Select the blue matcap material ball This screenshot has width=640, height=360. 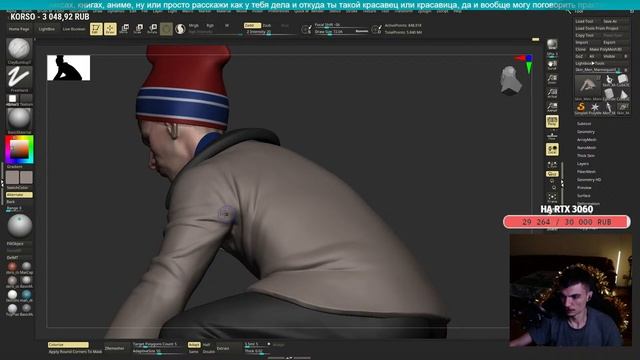27,294
